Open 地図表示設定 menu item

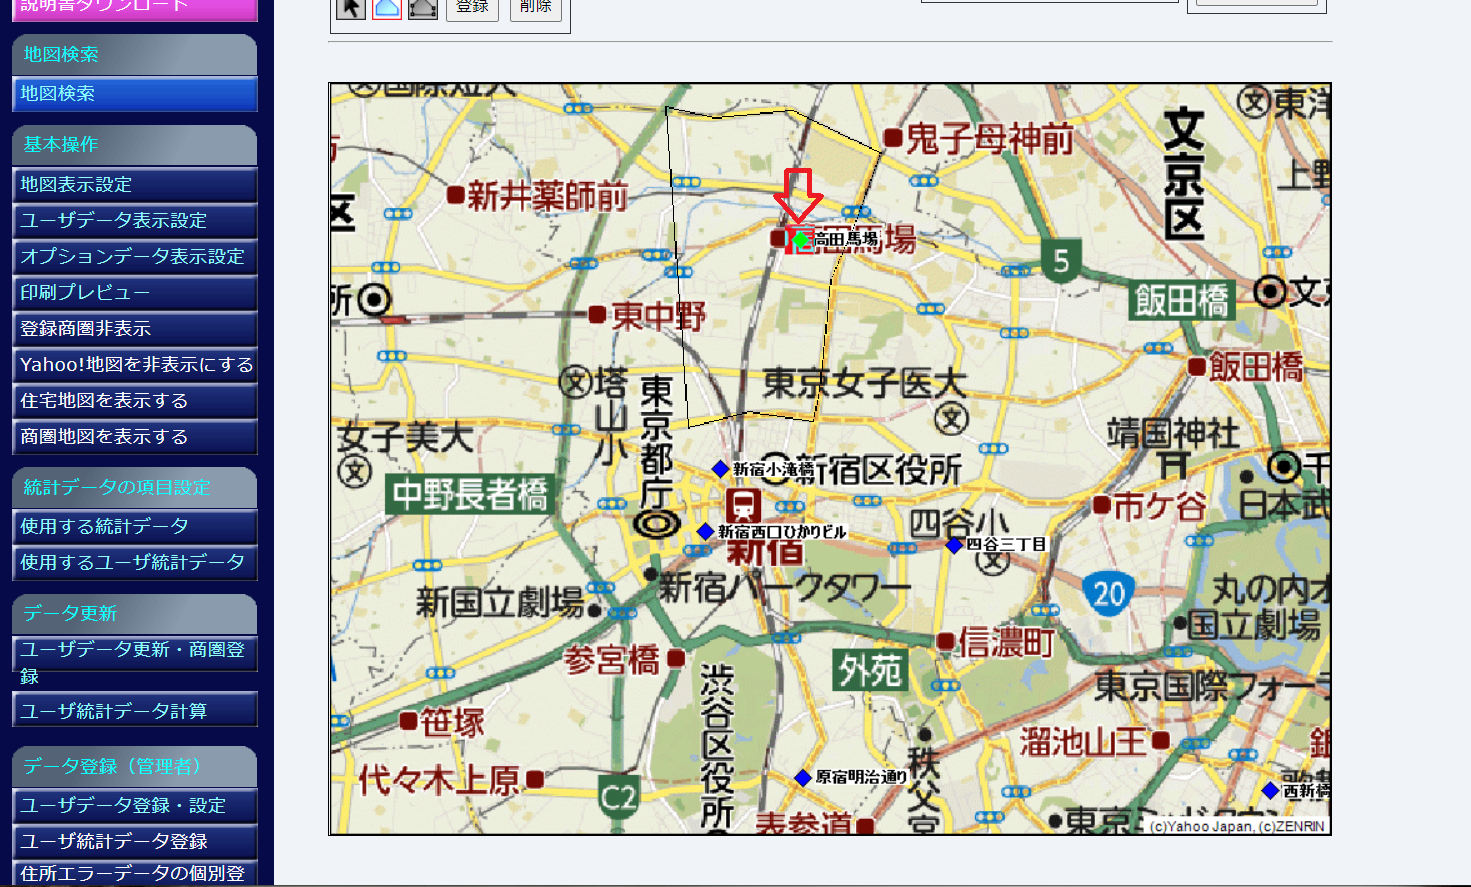pyautogui.click(x=135, y=185)
